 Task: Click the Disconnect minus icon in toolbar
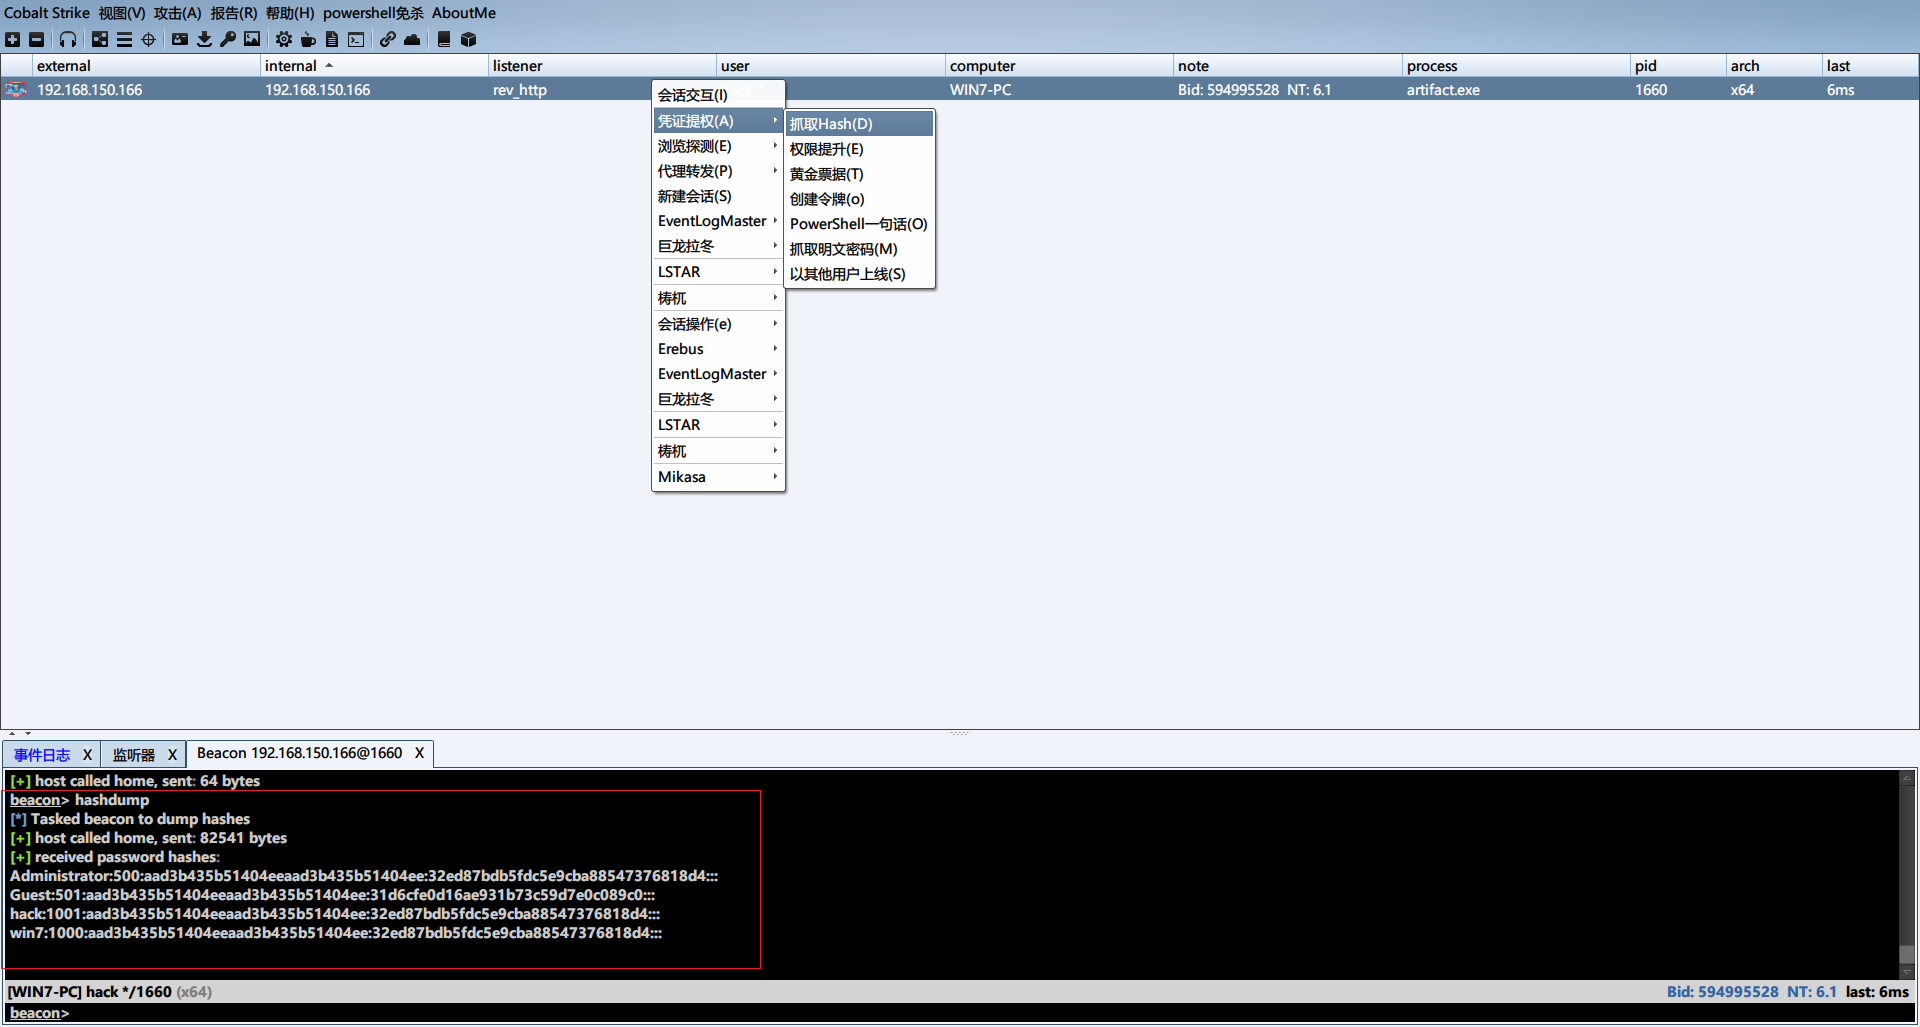(37, 39)
